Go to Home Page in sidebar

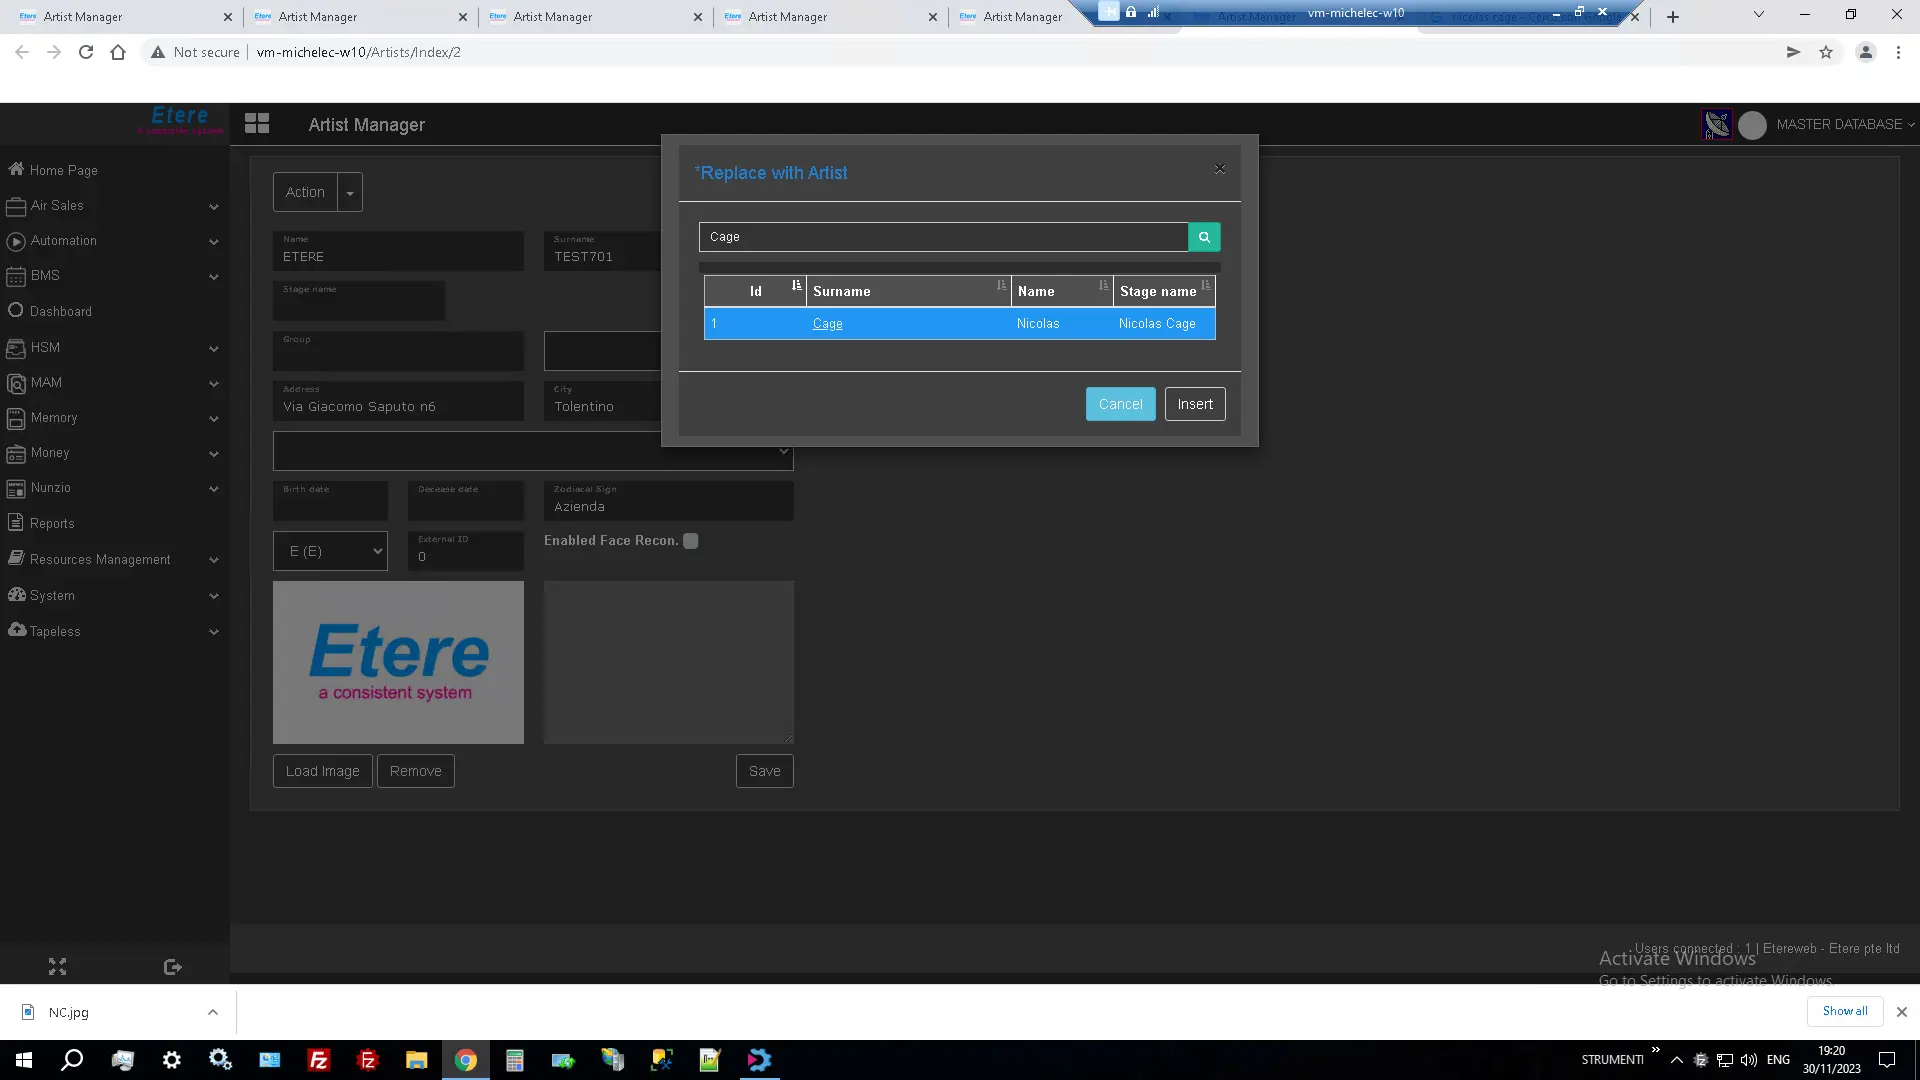pyautogui.click(x=64, y=170)
